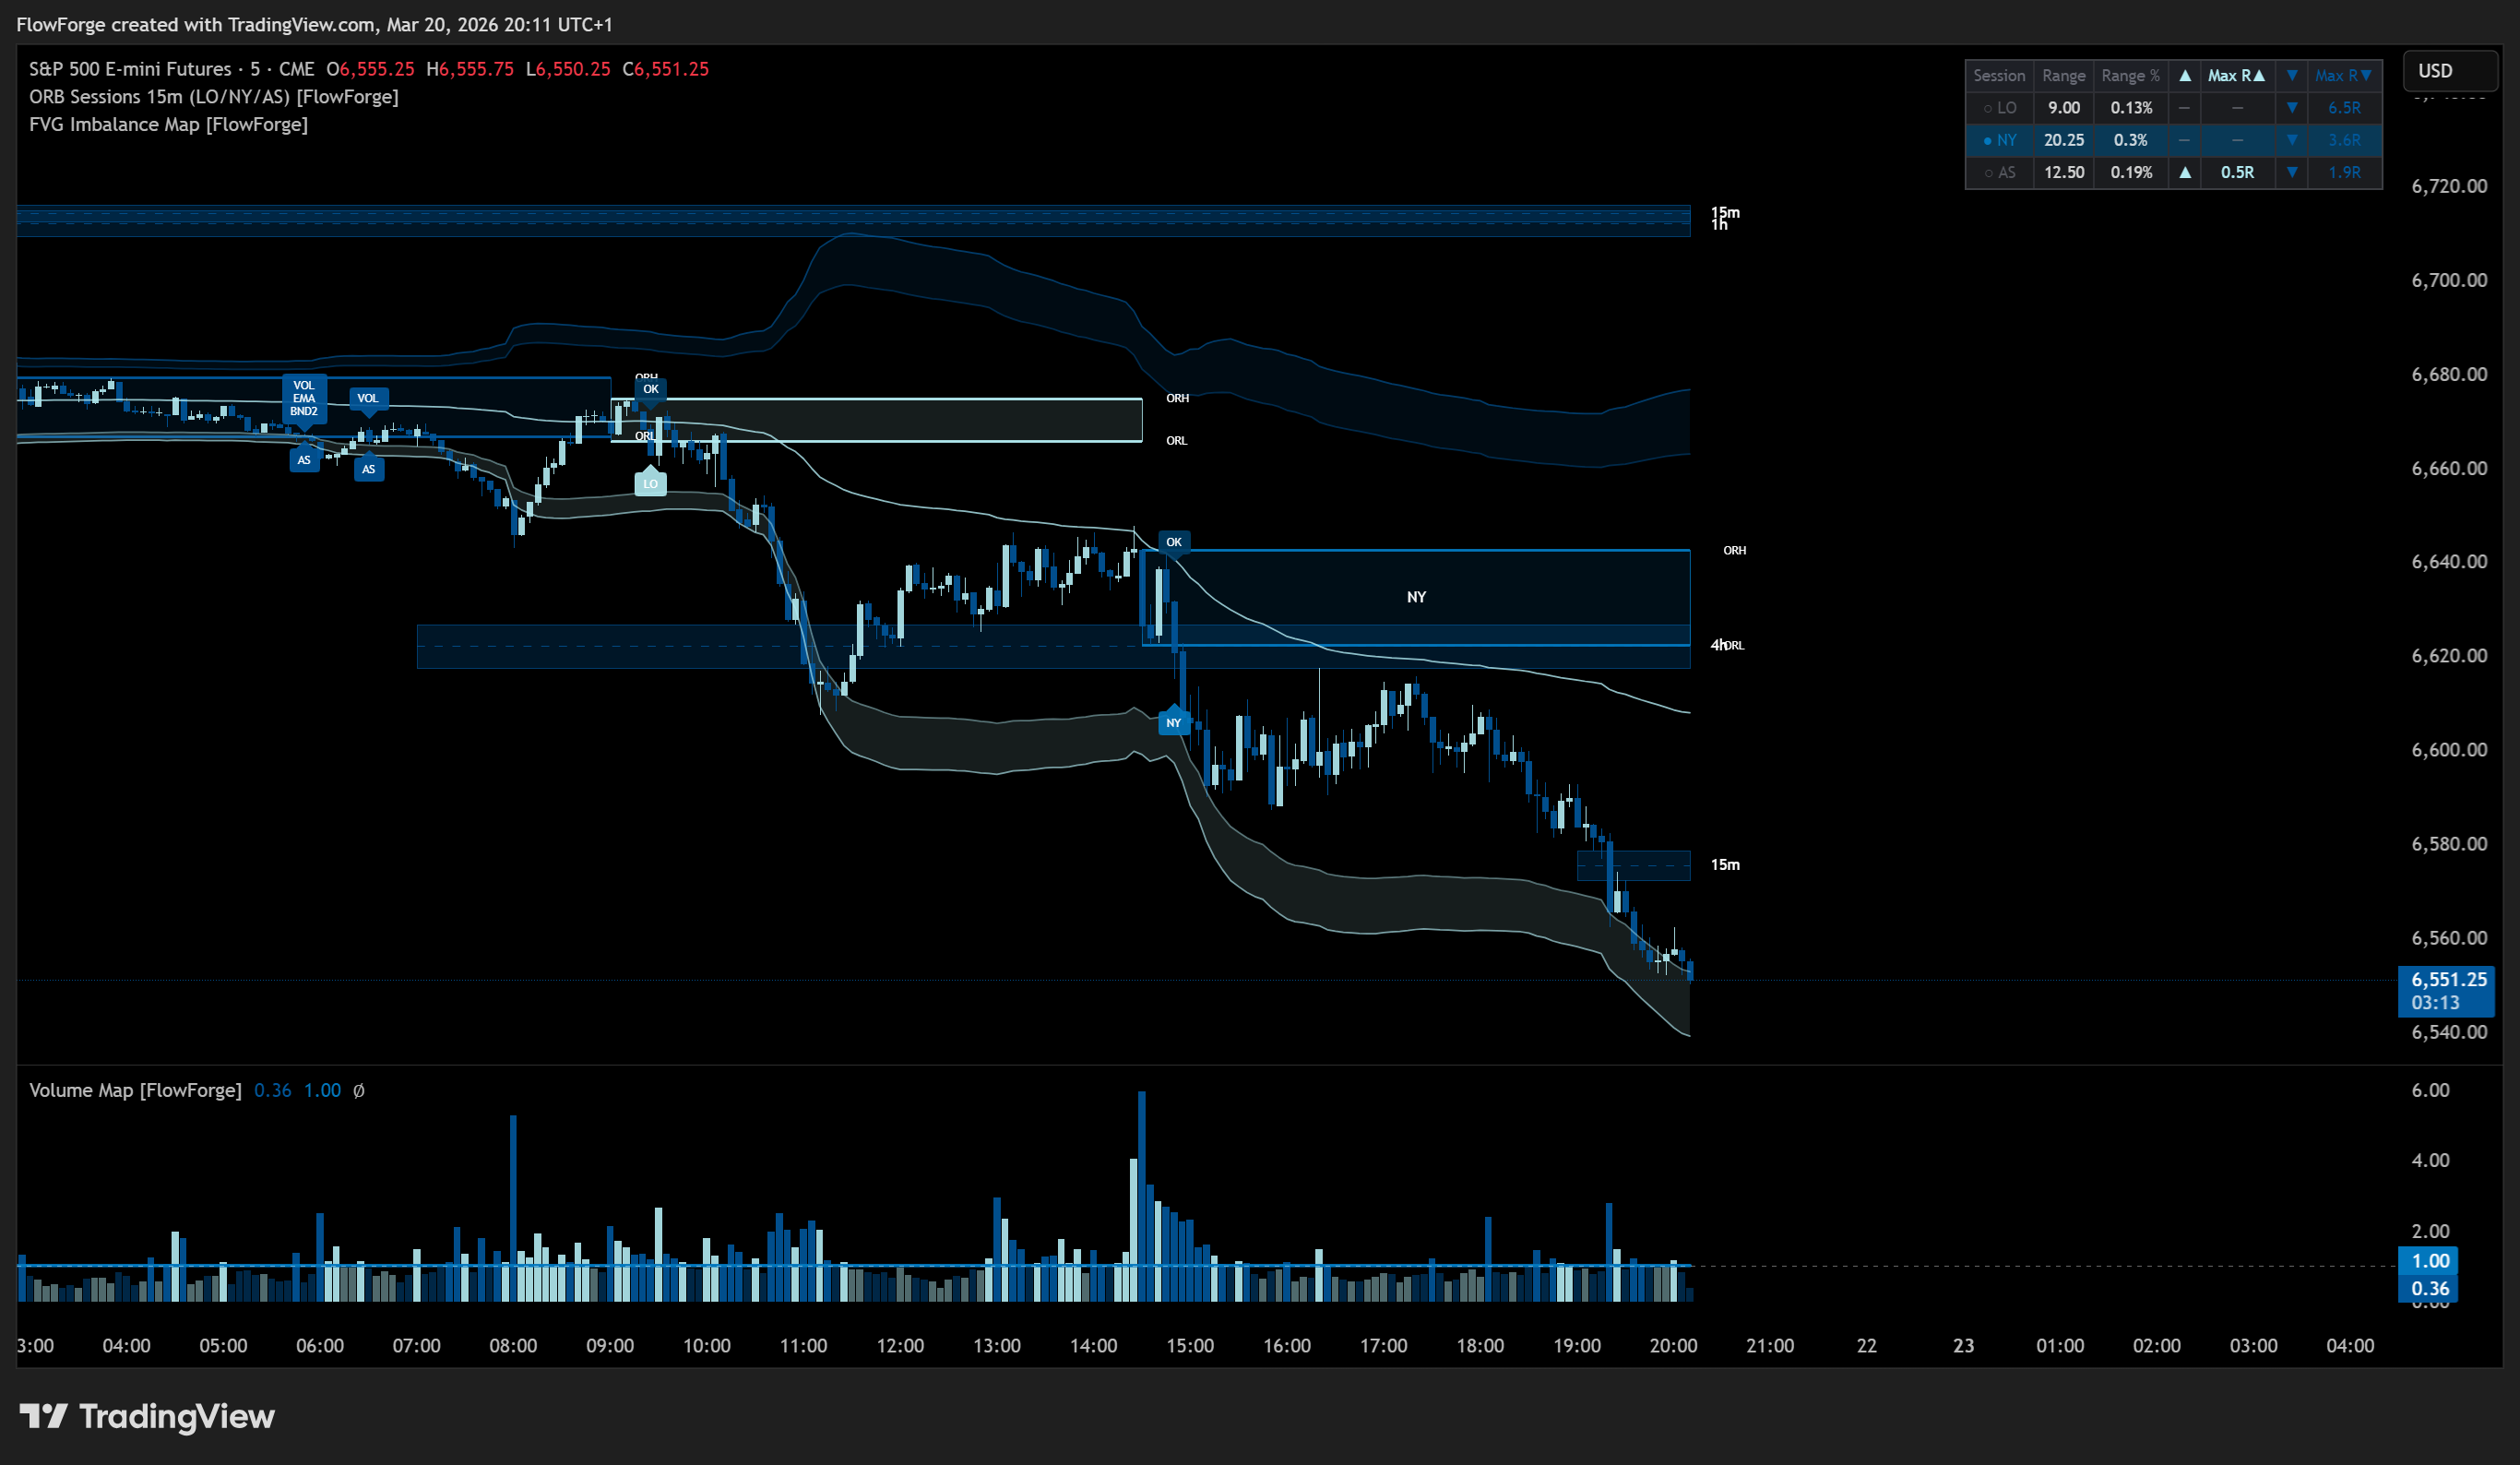Click the light LO breakout marker label

point(650,483)
